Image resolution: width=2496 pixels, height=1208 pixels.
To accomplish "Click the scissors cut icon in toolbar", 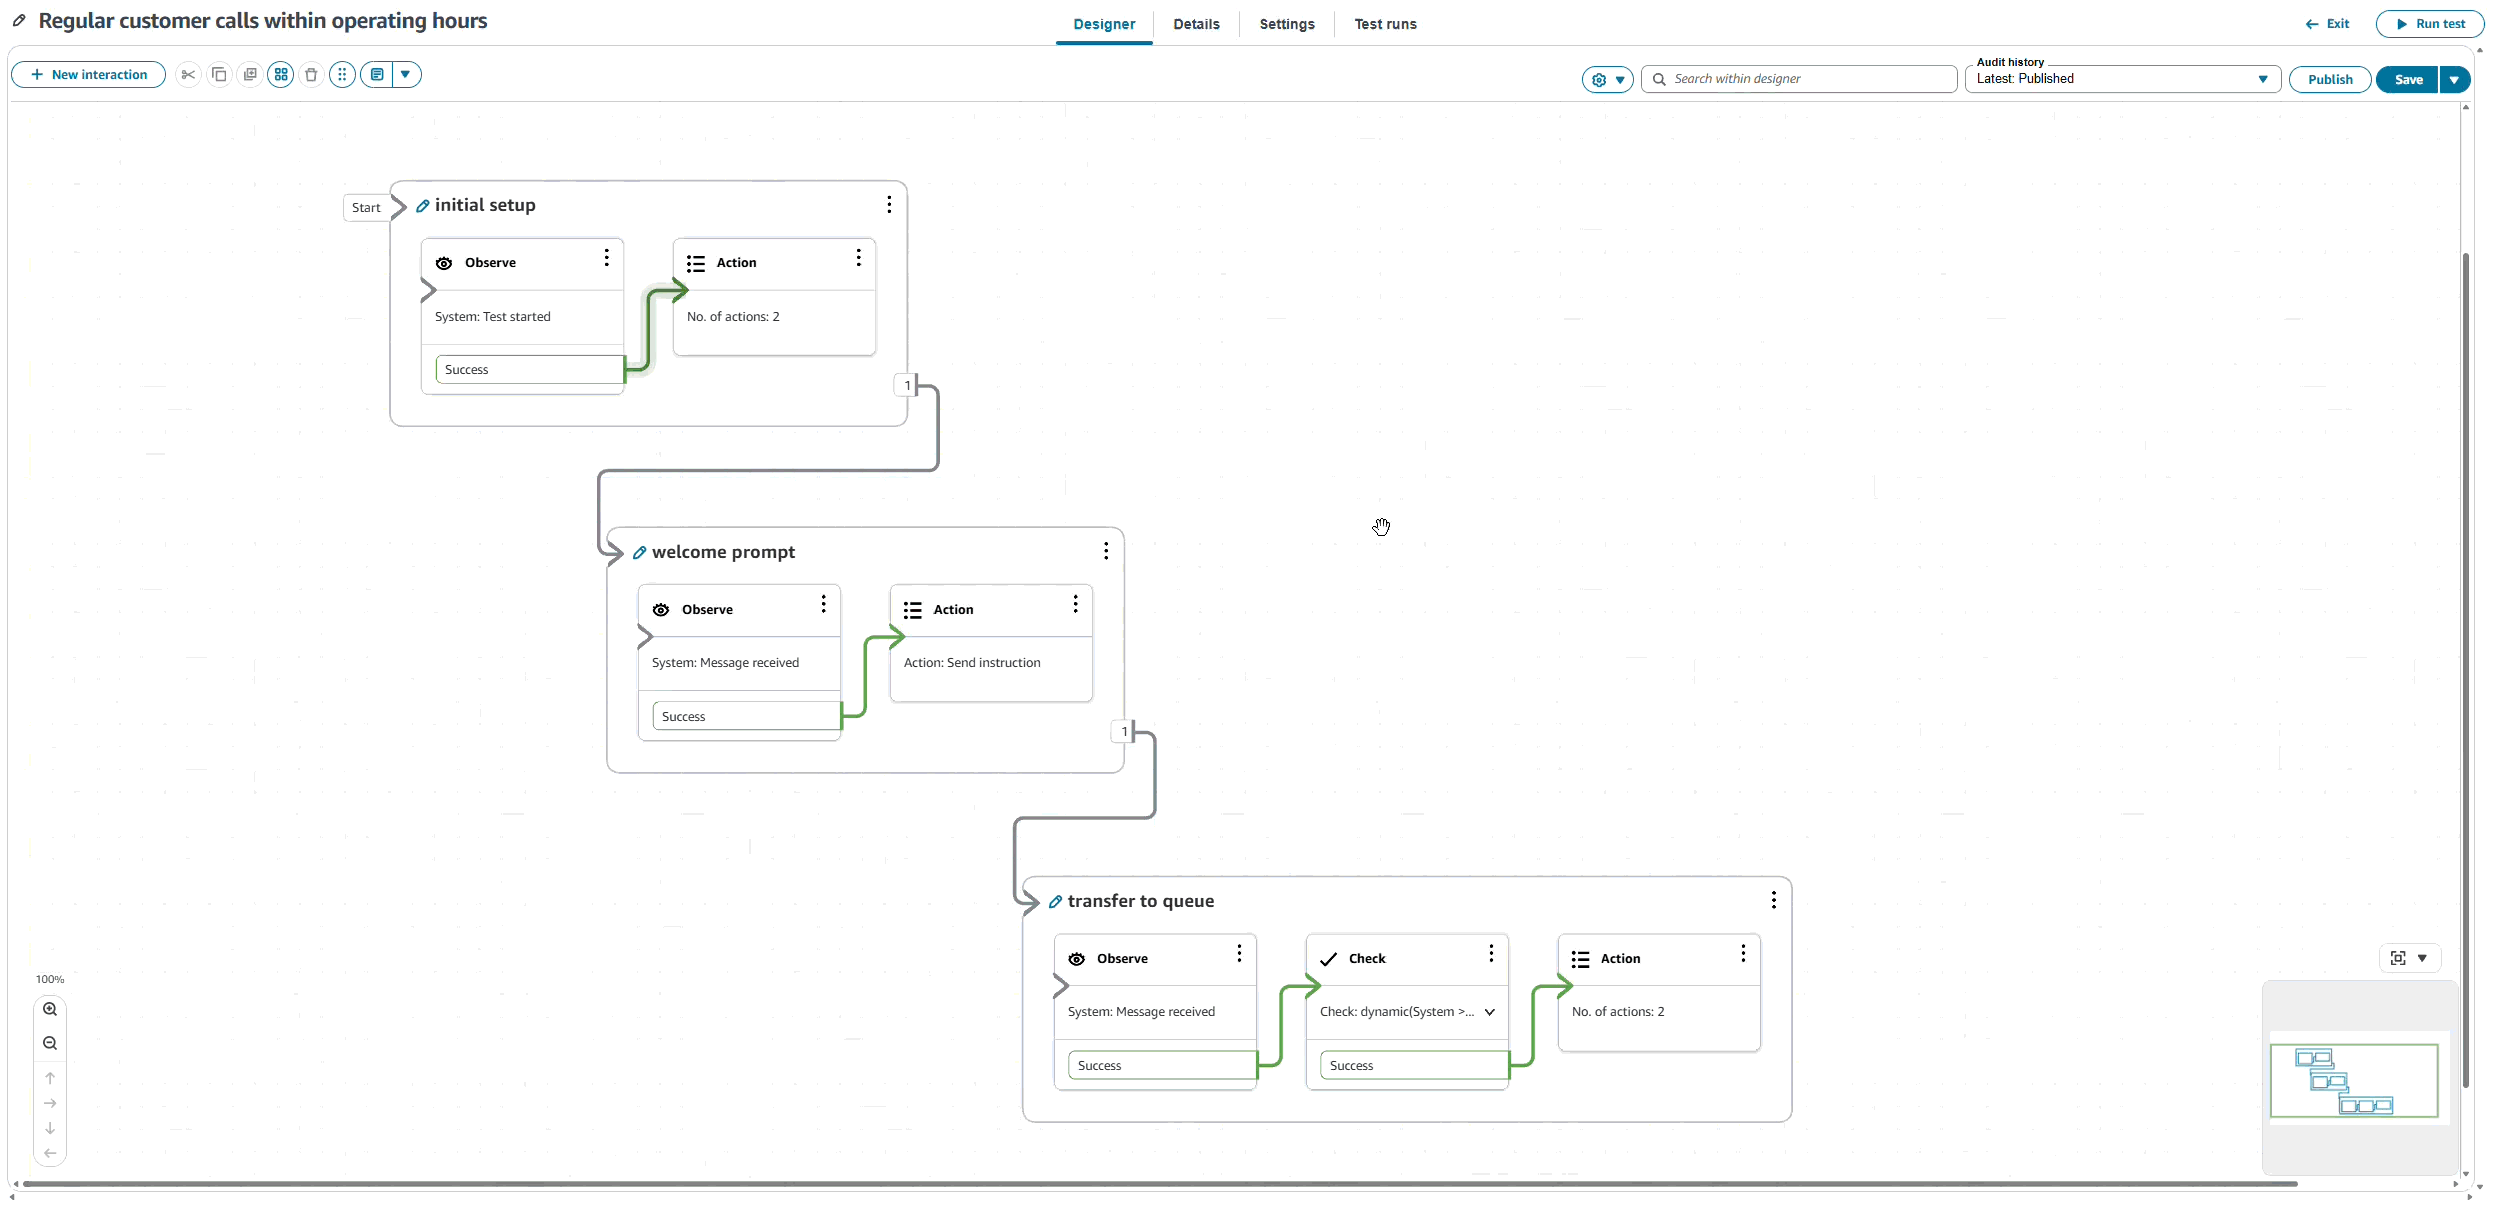I will click(188, 75).
